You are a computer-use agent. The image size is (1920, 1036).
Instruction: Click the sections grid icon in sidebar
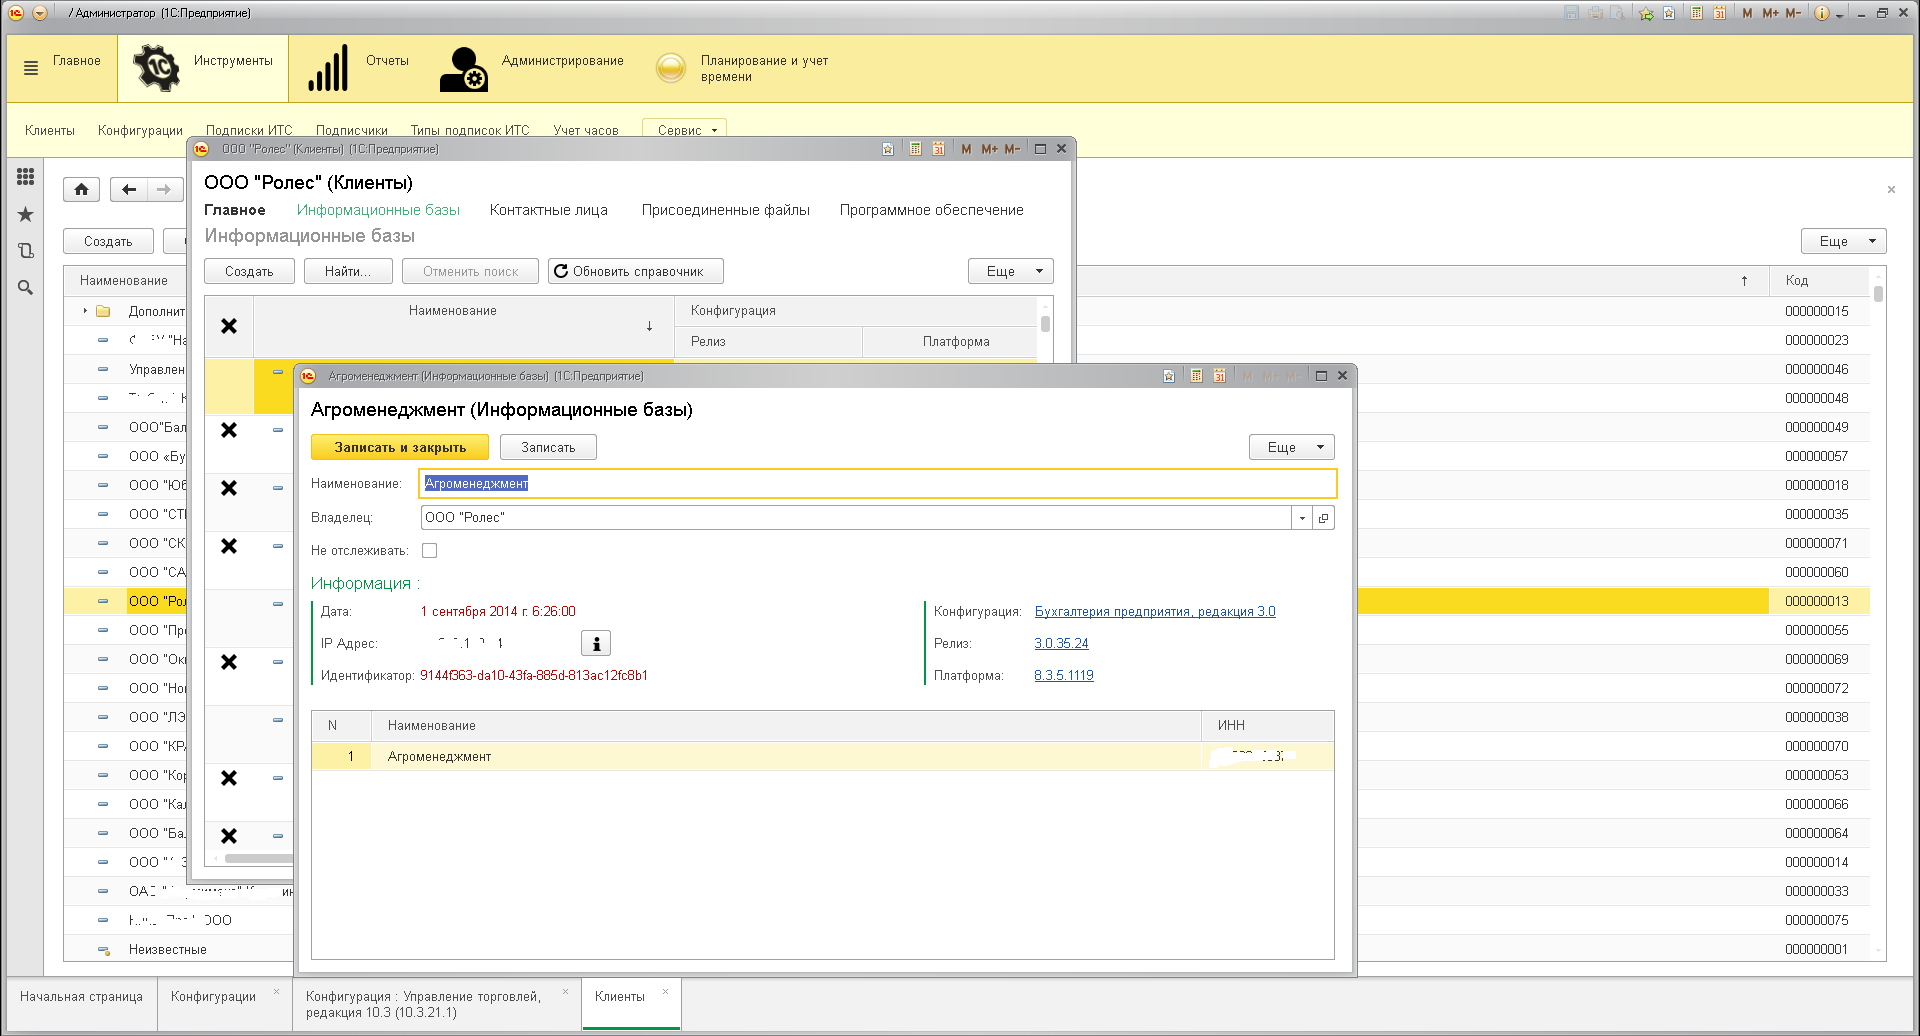[x=26, y=177]
